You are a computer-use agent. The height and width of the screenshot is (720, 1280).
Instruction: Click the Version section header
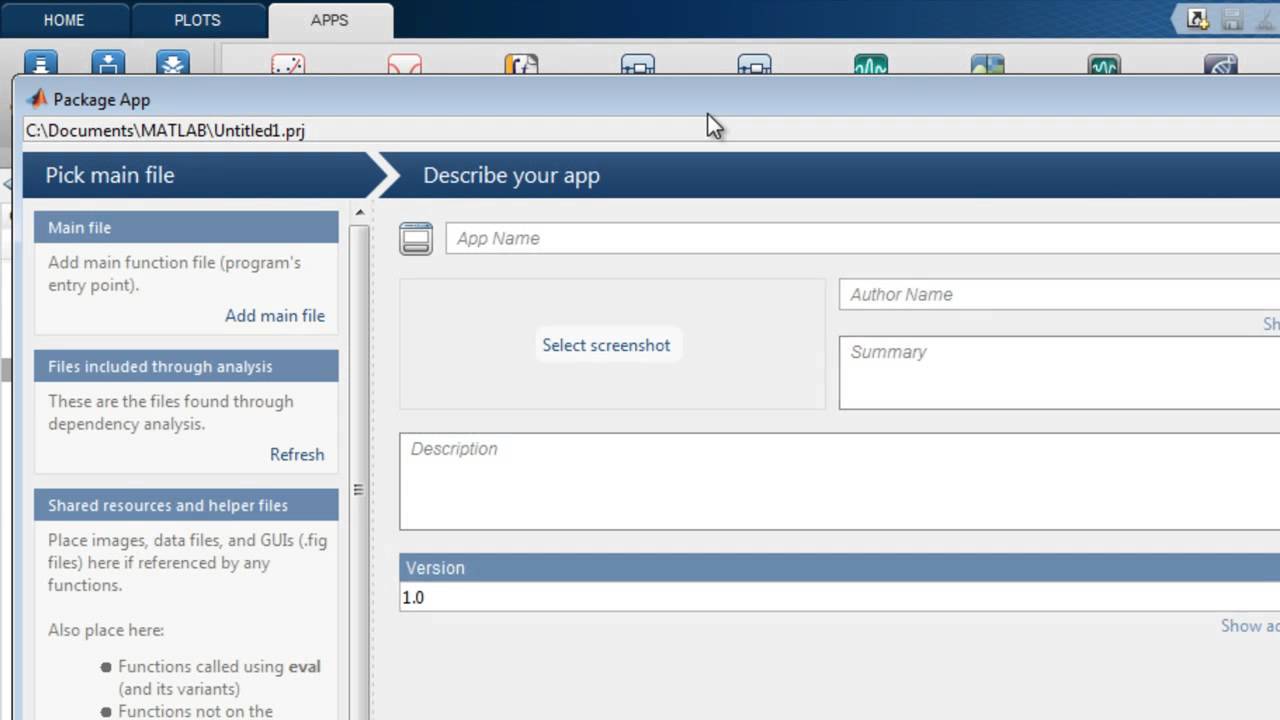tap(839, 567)
